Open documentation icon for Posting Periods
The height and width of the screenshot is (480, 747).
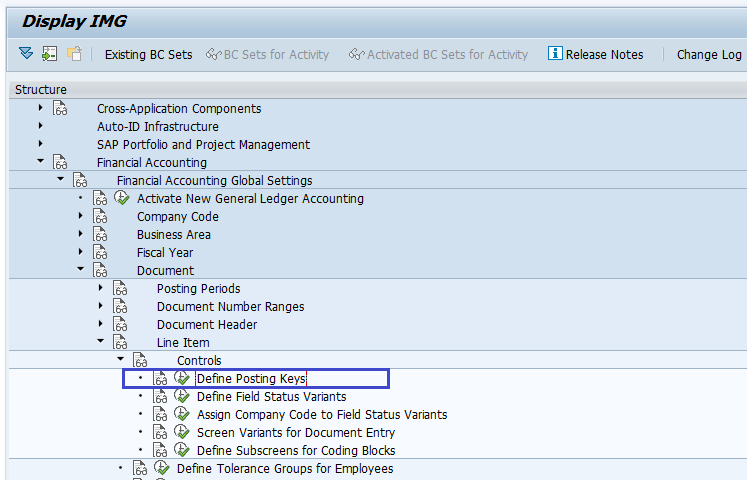[x=120, y=289]
